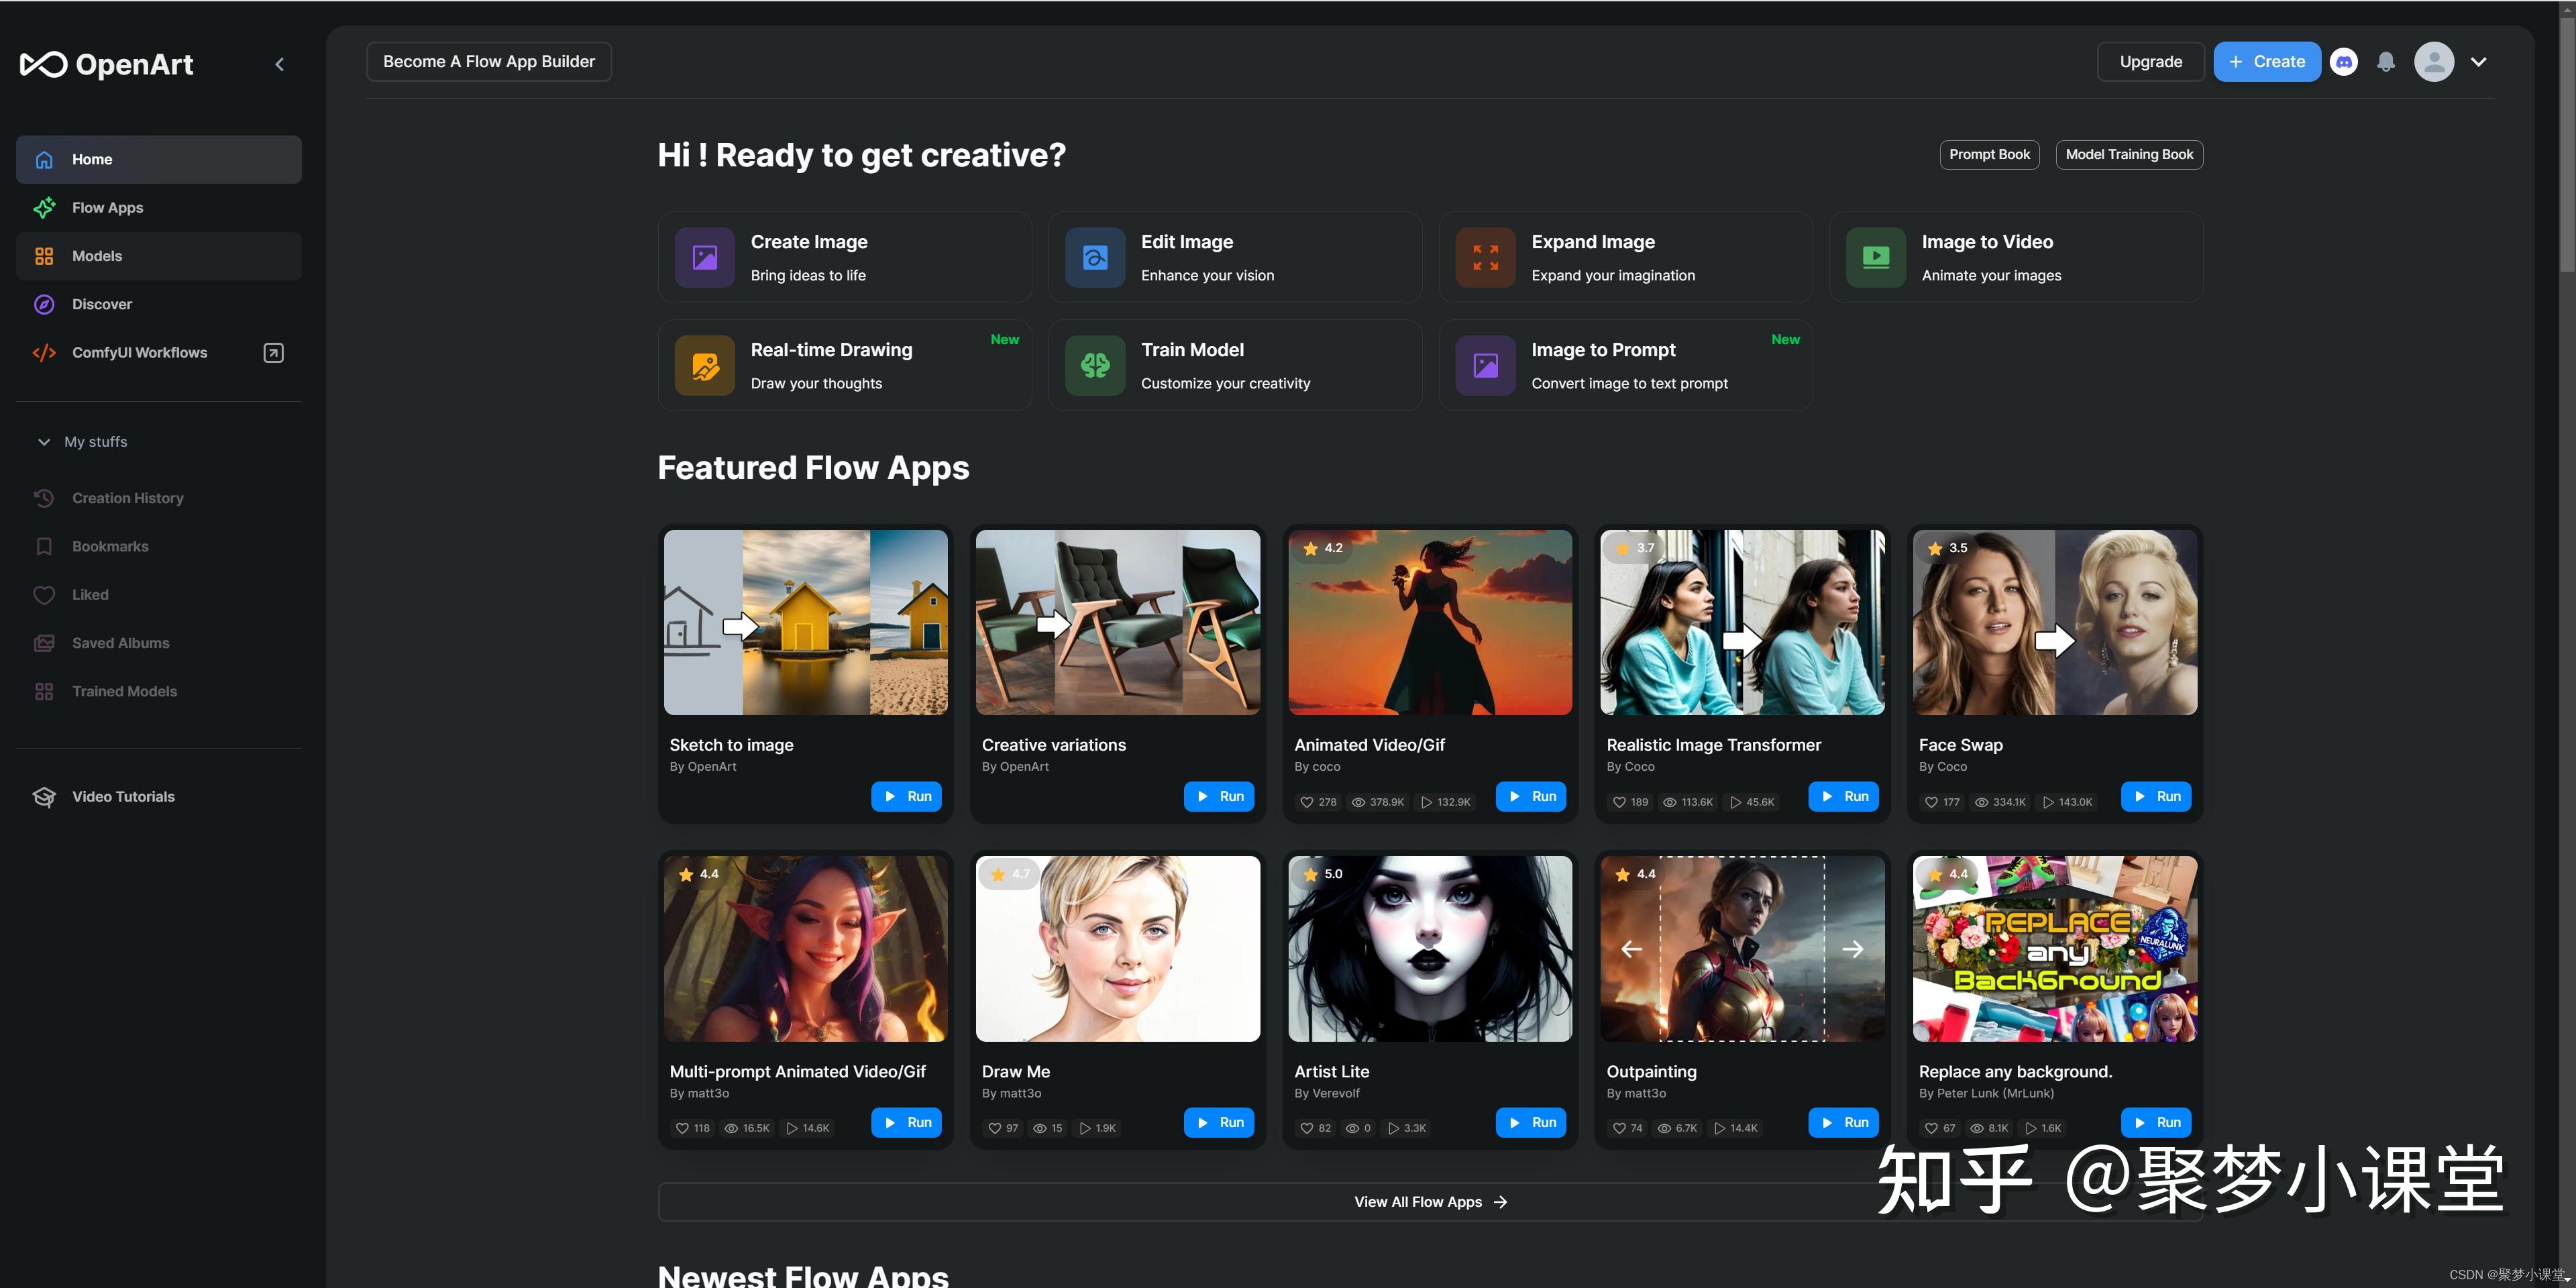Open the account dropdown arrow
This screenshot has height=1288, width=2576.
point(2478,62)
